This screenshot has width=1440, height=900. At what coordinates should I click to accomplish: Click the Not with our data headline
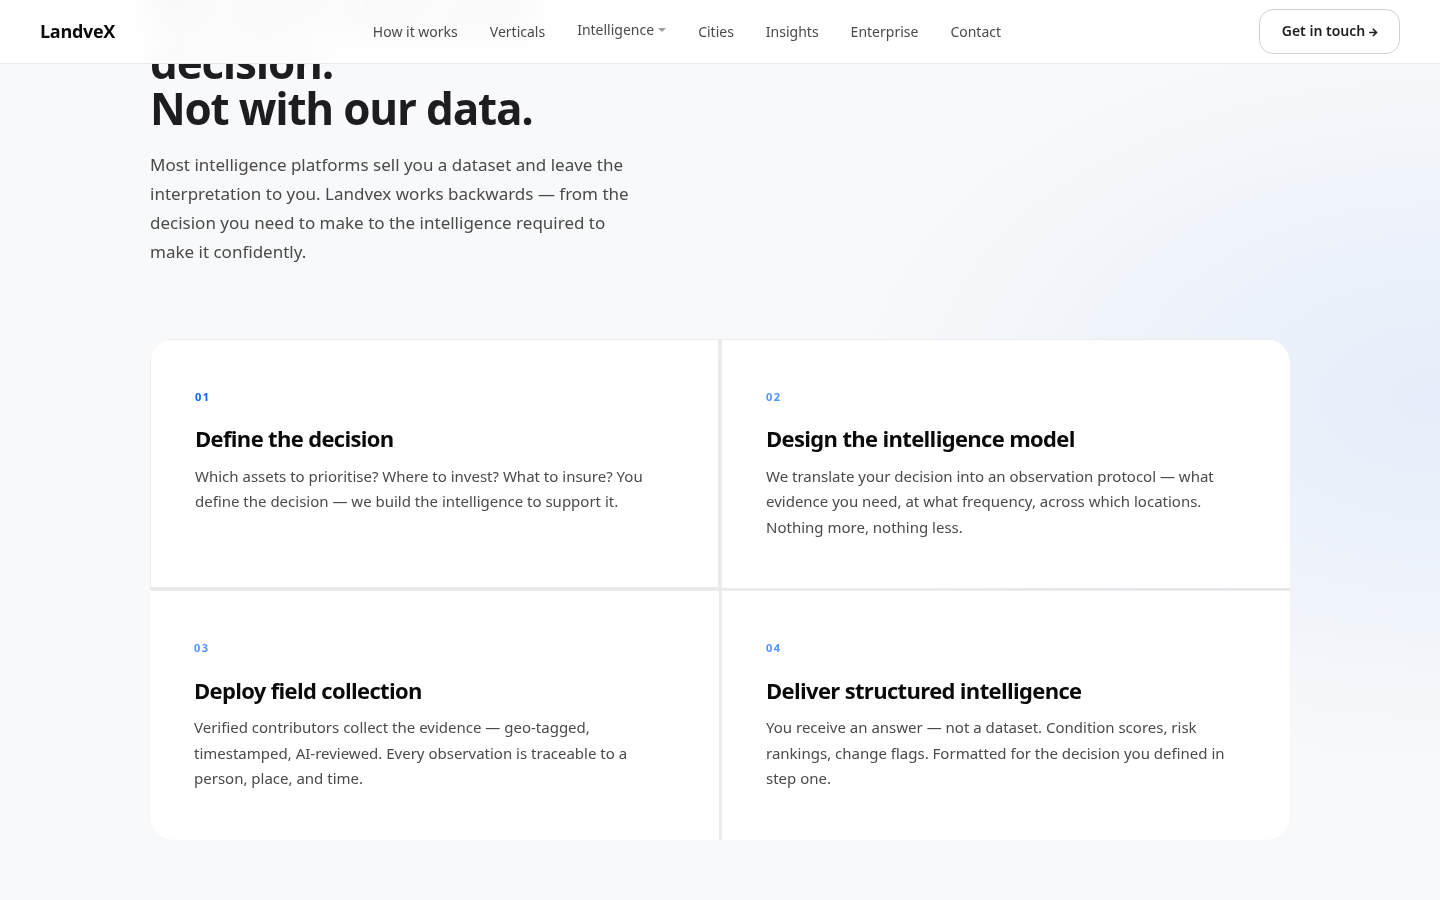click(x=341, y=109)
